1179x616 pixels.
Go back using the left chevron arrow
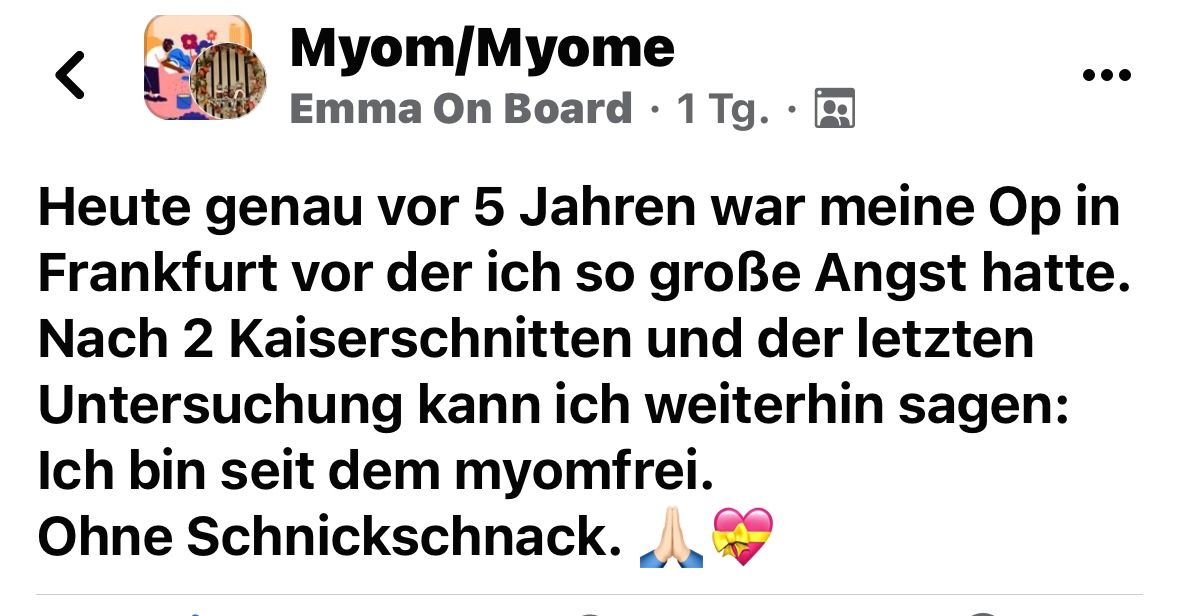tap(70, 74)
